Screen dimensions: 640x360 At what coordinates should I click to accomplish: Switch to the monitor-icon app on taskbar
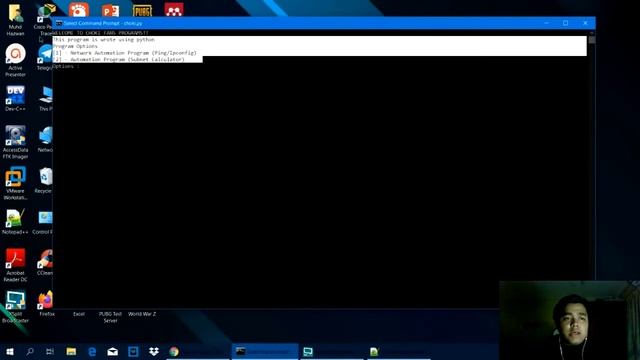[331, 351]
